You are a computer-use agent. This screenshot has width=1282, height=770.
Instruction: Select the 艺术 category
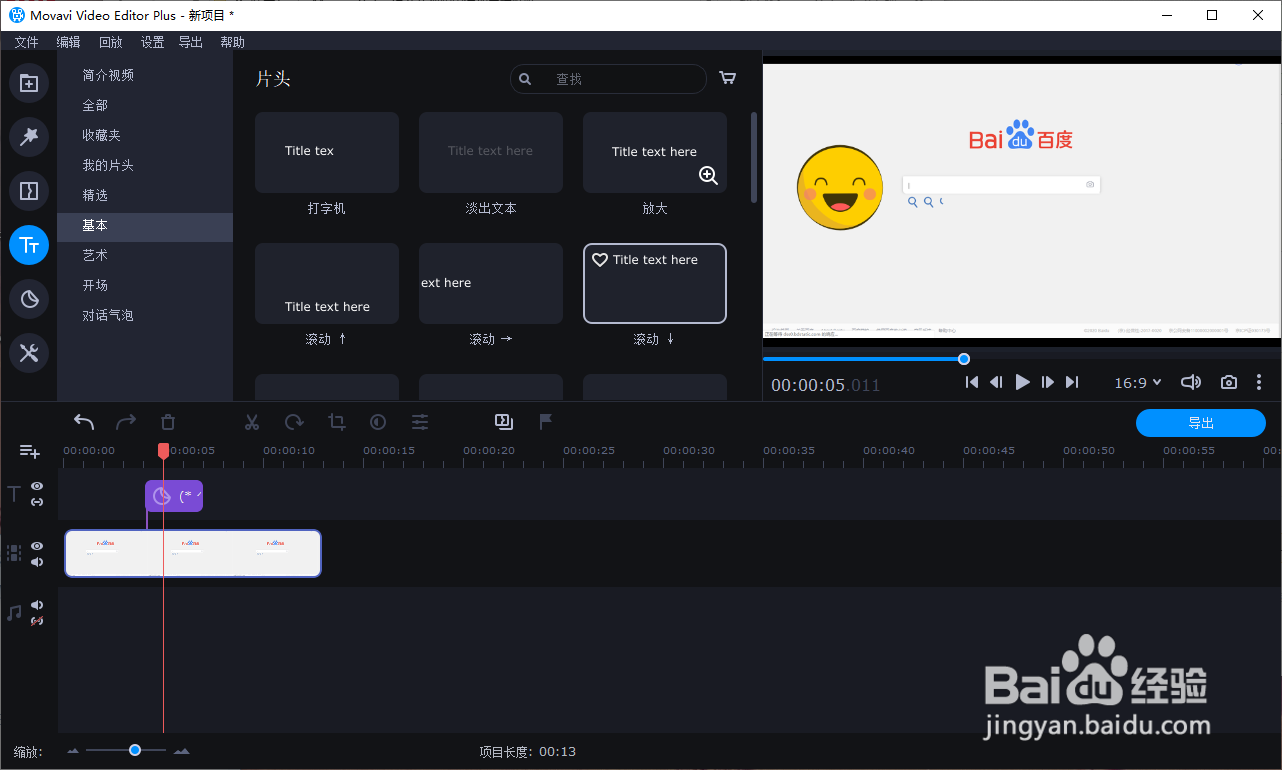[144, 255]
